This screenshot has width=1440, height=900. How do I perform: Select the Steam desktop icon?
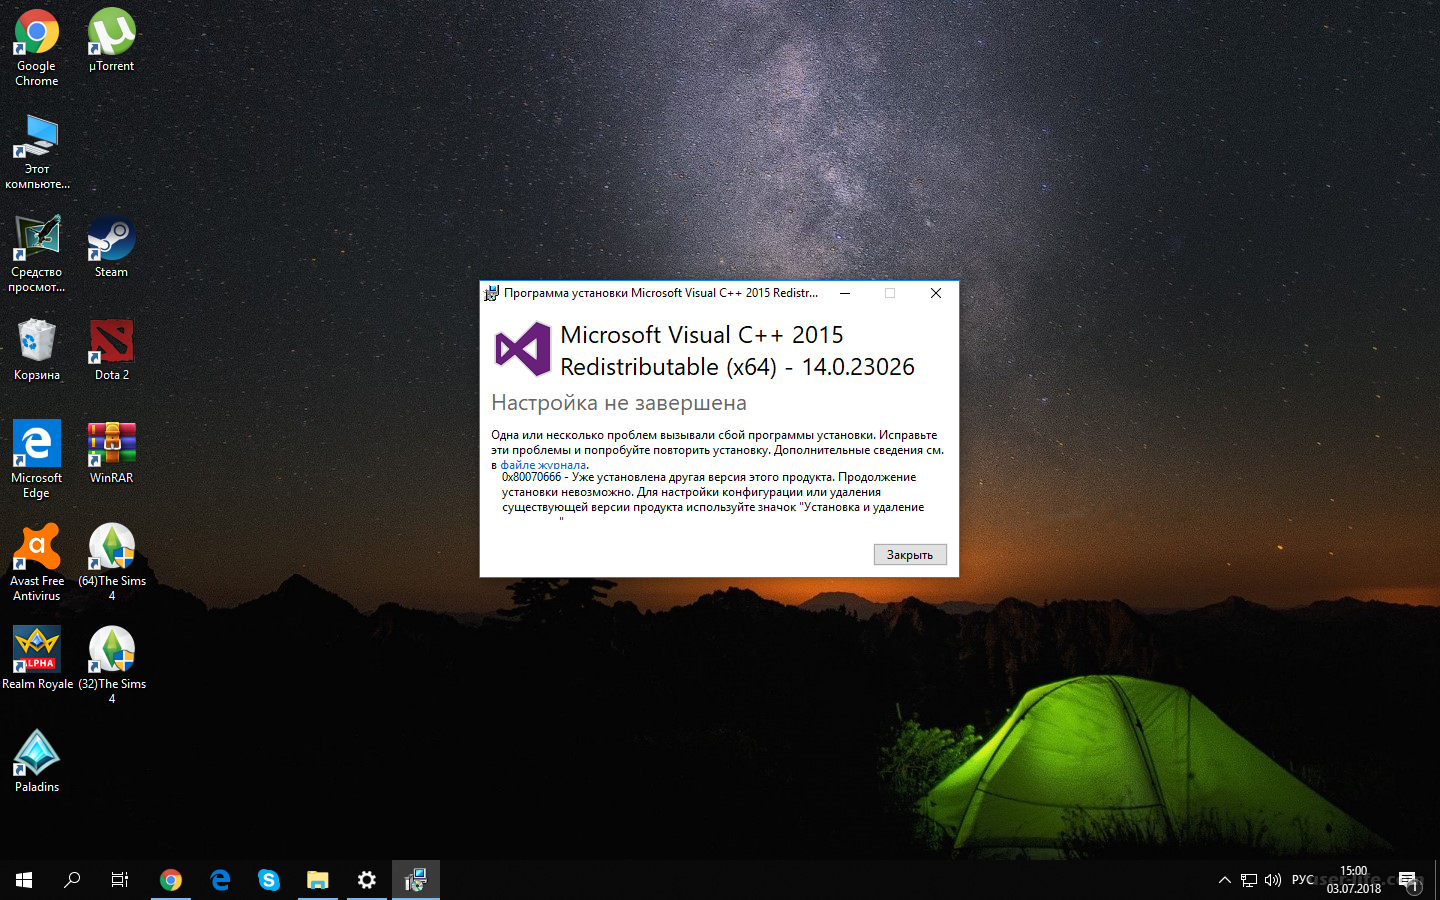pyautogui.click(x=111, y=247)
